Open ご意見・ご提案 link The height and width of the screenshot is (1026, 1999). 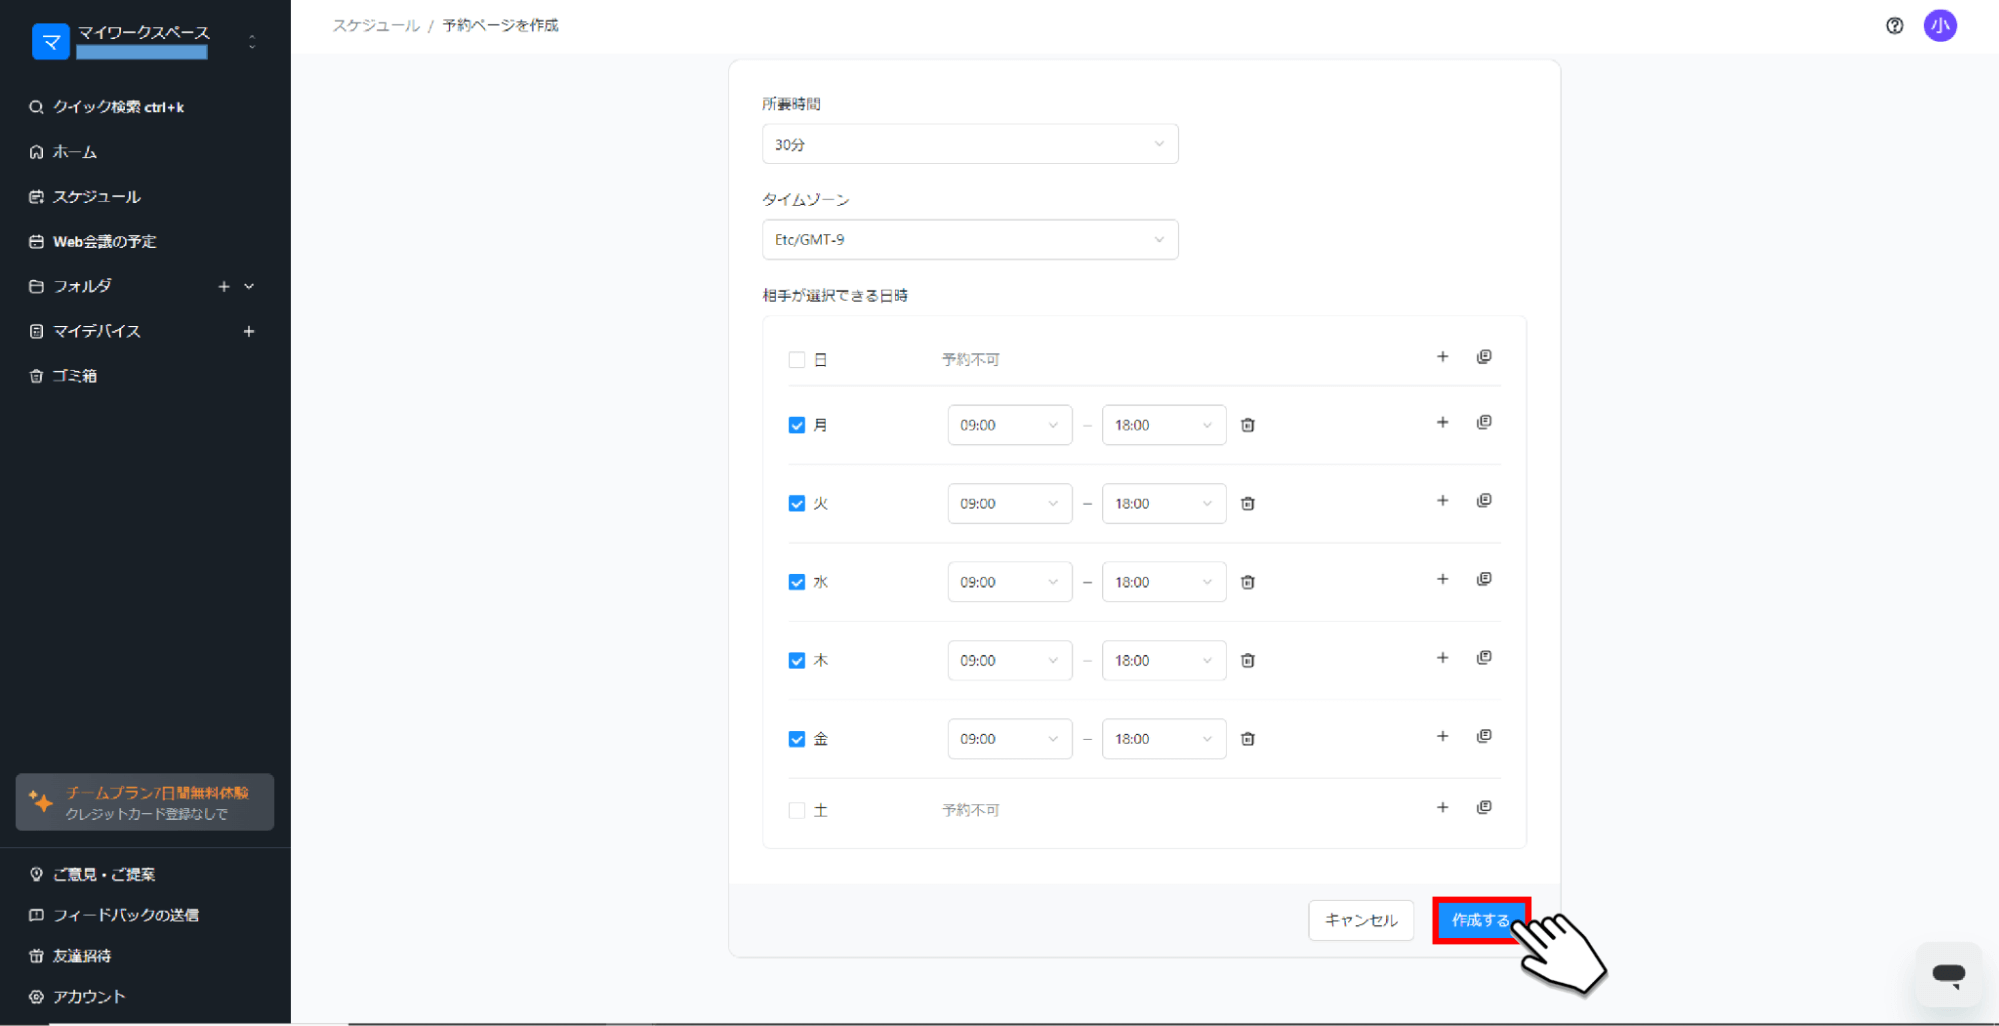92,875
